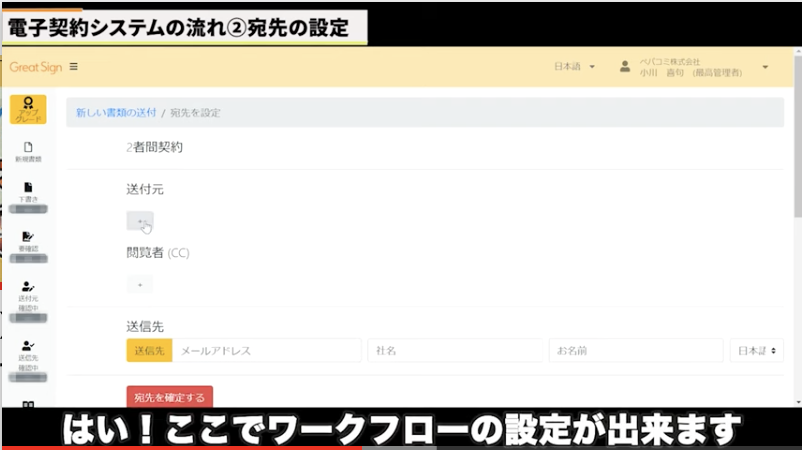802x450 pixels.
Task: Add a sender with the plus under 送付元
Action: [140, 221]
